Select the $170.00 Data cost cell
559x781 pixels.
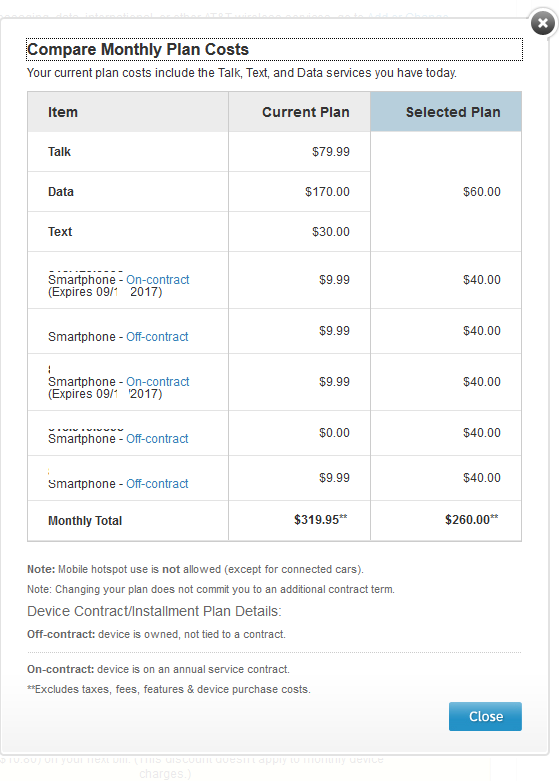[x=299, y=192]
